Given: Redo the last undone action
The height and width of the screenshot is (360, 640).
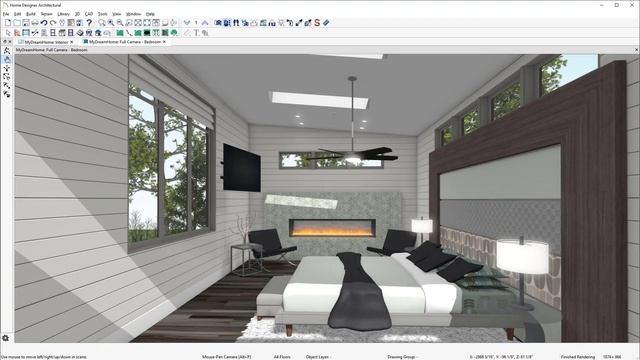Looking at the screenshot, I should (x=53, y=23).
